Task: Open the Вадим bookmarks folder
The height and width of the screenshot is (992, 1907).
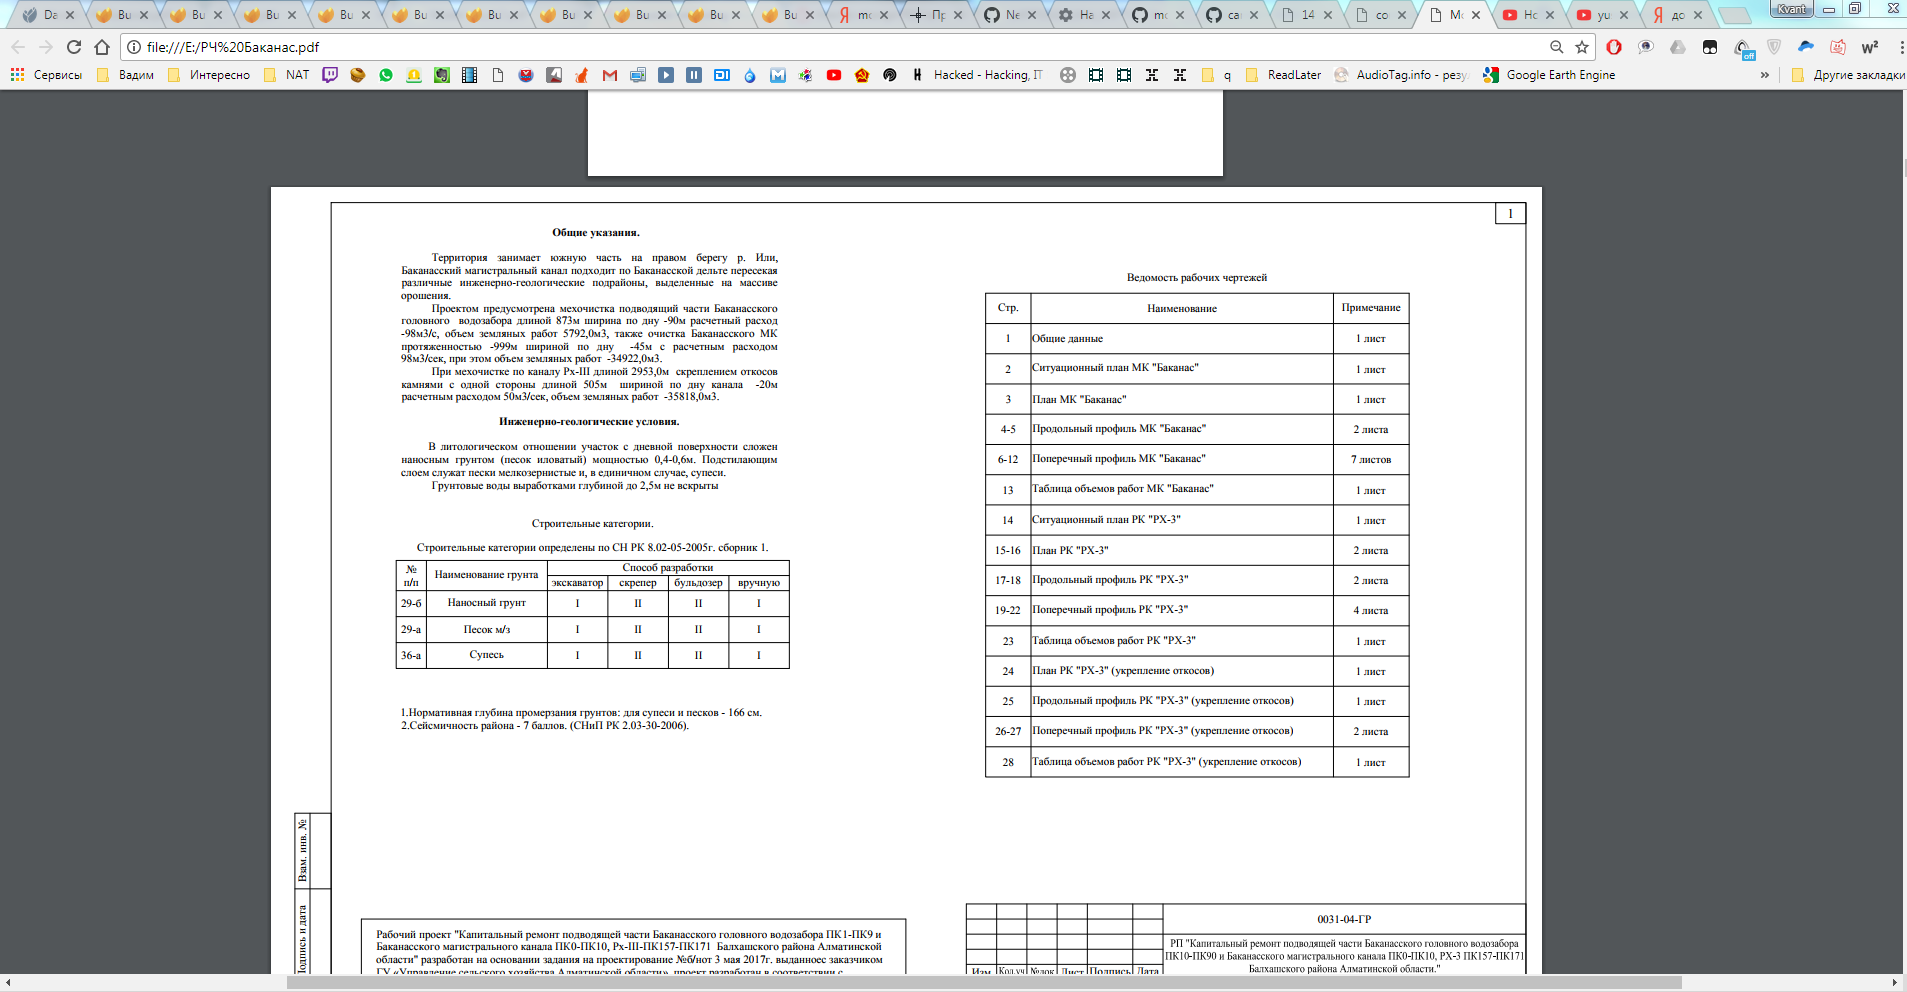Action: point(125,75)
